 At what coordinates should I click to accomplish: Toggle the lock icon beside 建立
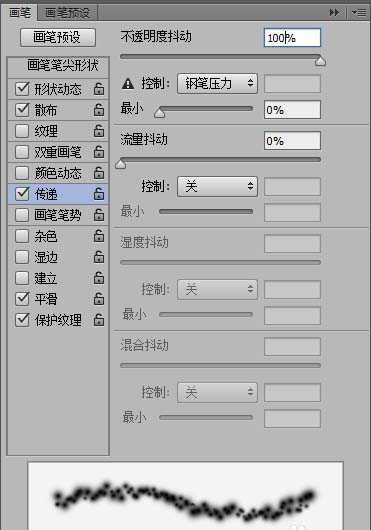click(x=99, y=278)
